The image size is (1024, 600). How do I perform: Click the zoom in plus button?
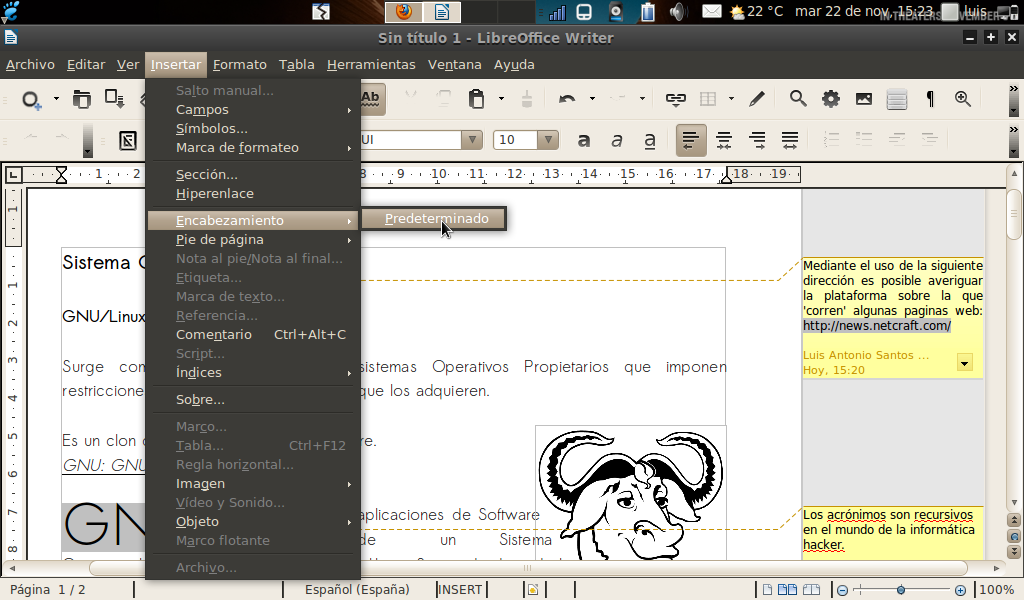pos(960,590)
